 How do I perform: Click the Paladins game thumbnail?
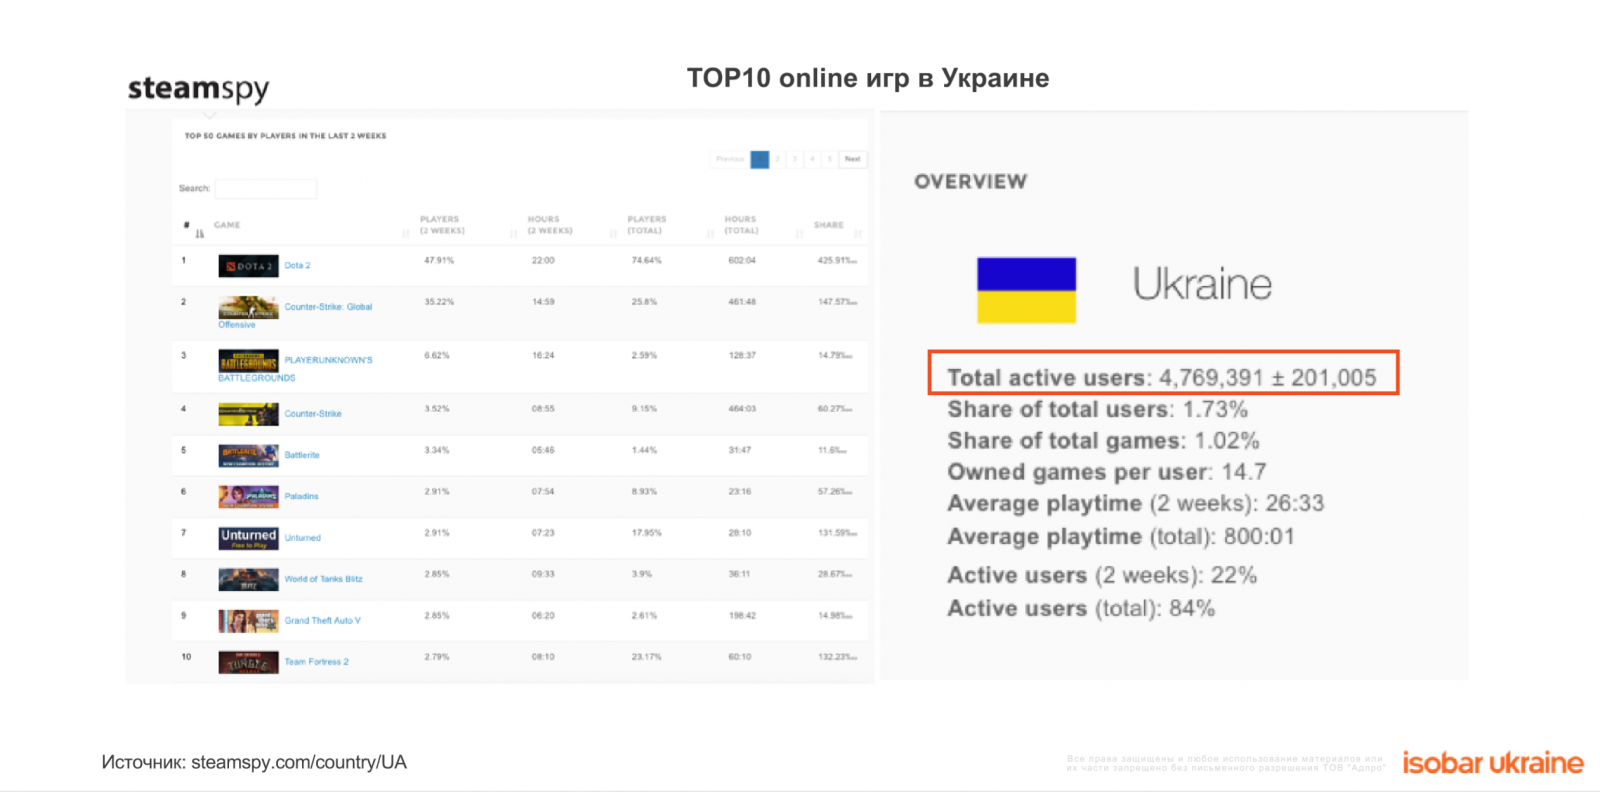[248, 496]
